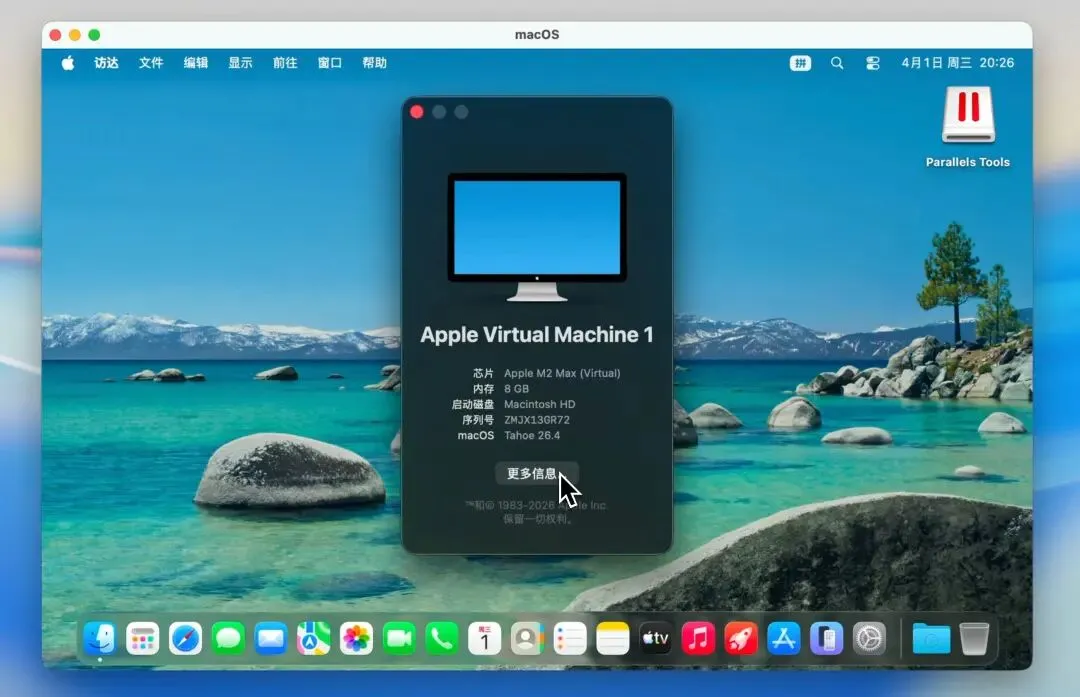This screenshot has width=1080, height=697.
Task: Click the Macintosh HD value
Action: tap(539, 404)
